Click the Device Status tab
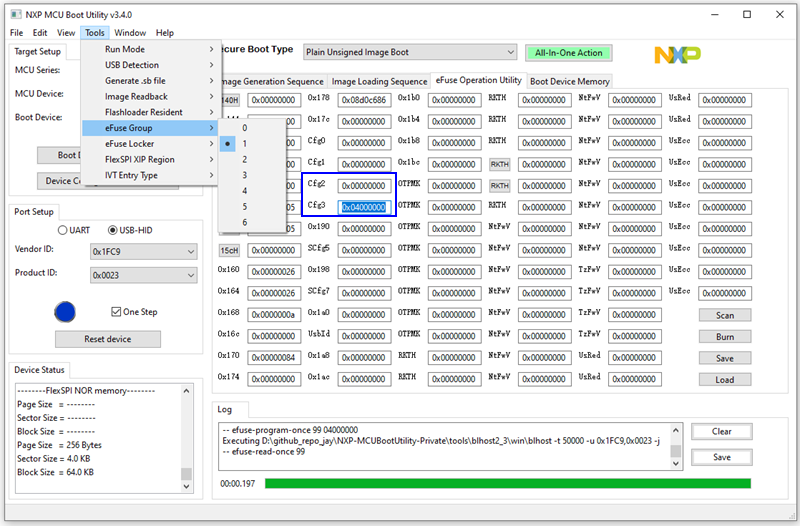800x526 pixels. [x=39, y=370]
